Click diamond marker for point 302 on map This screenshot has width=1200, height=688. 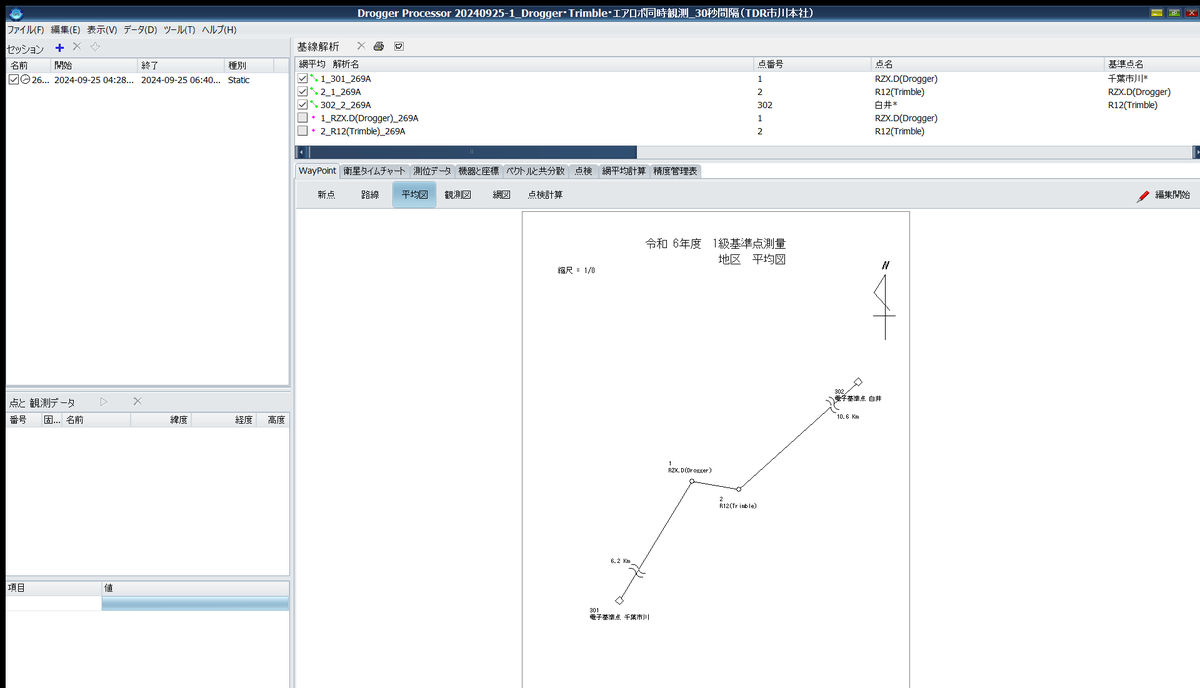click(x=858, y=381)
